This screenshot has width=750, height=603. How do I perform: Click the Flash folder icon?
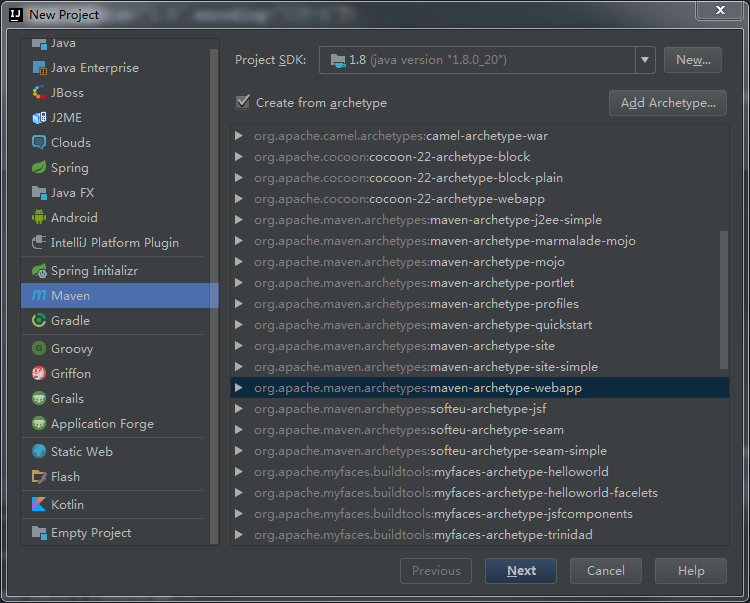point(39,477)
